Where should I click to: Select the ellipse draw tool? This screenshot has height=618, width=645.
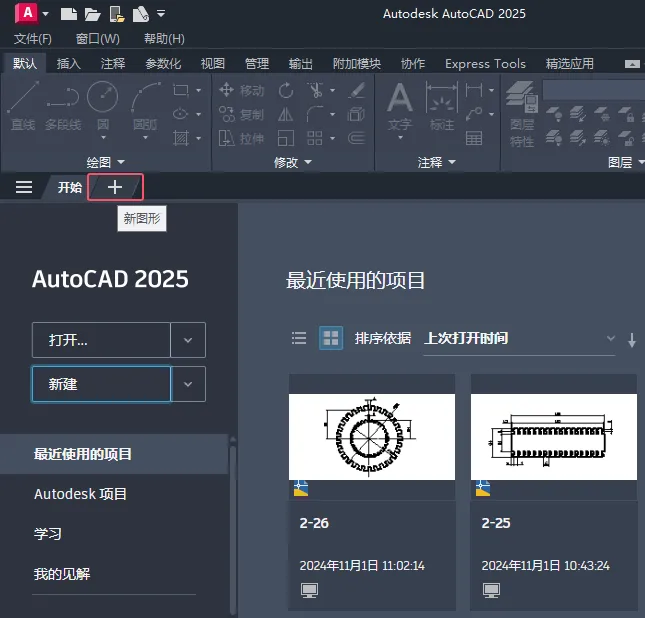click(x=181, y=114)
